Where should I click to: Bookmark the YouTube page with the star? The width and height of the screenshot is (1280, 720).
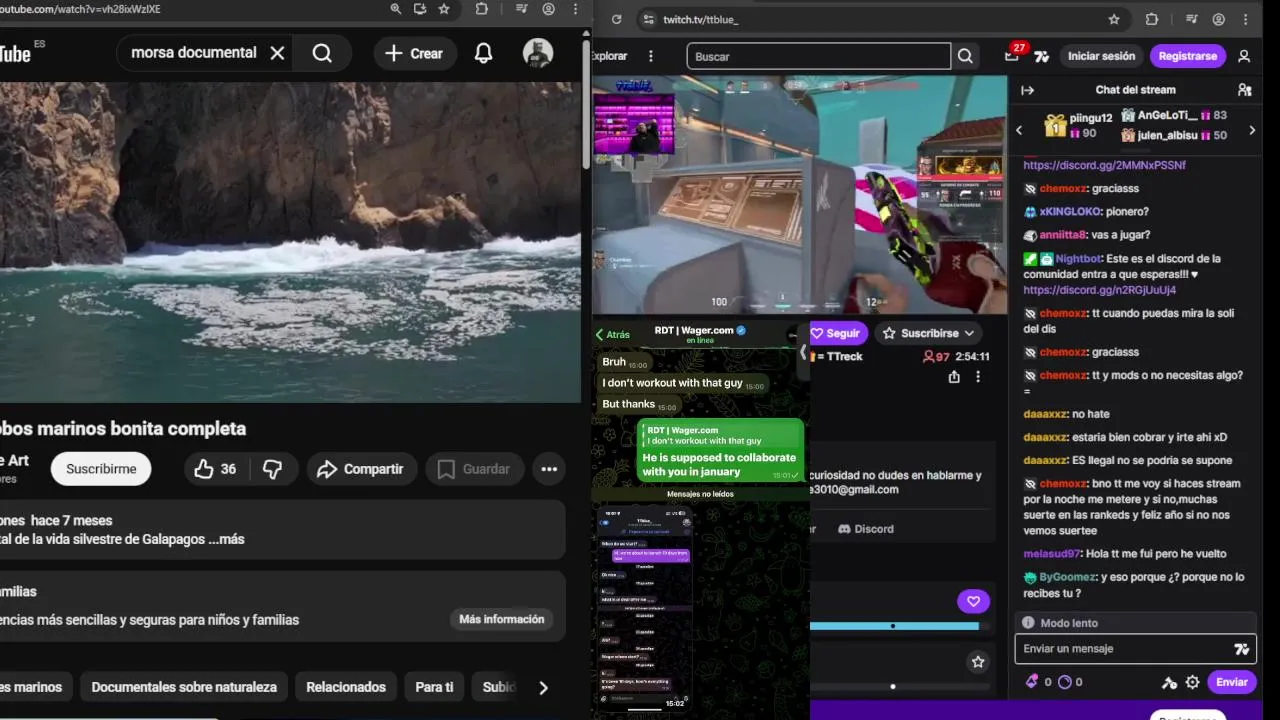click(444, 9)
